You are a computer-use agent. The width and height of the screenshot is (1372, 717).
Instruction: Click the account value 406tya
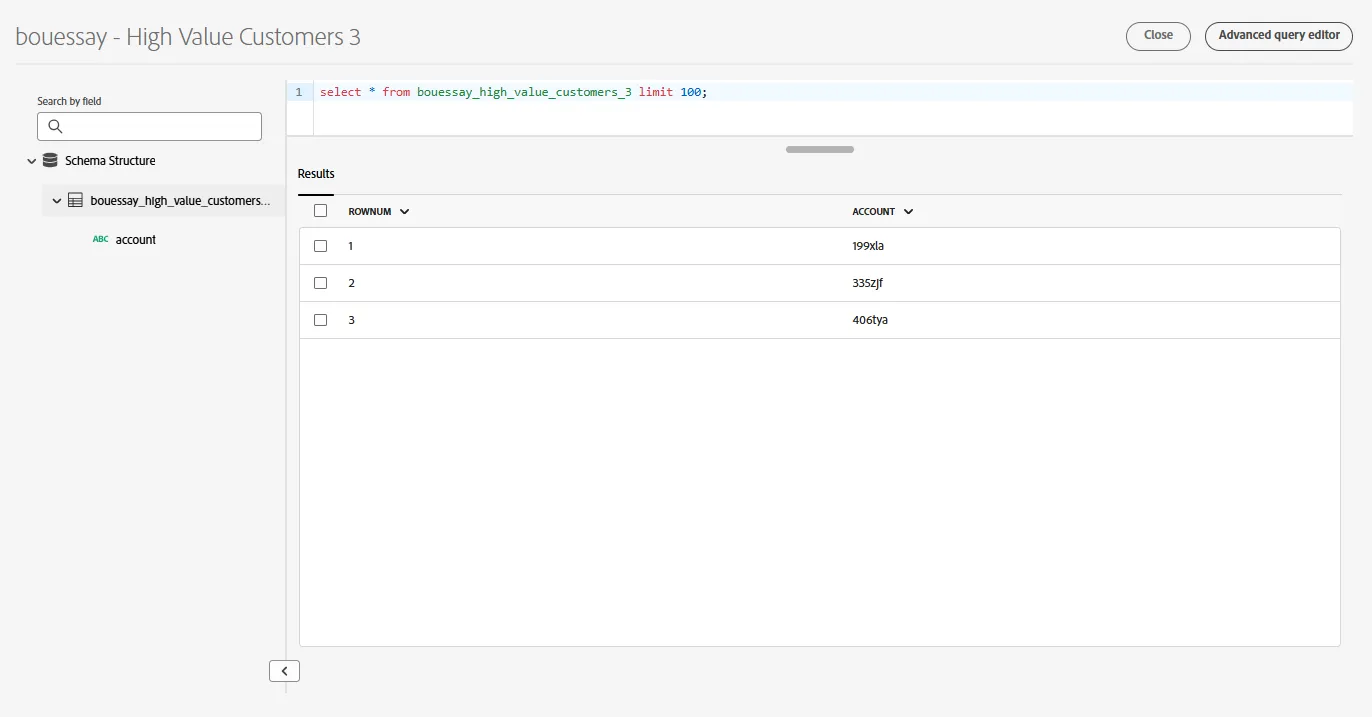click(x=870, y=320)
